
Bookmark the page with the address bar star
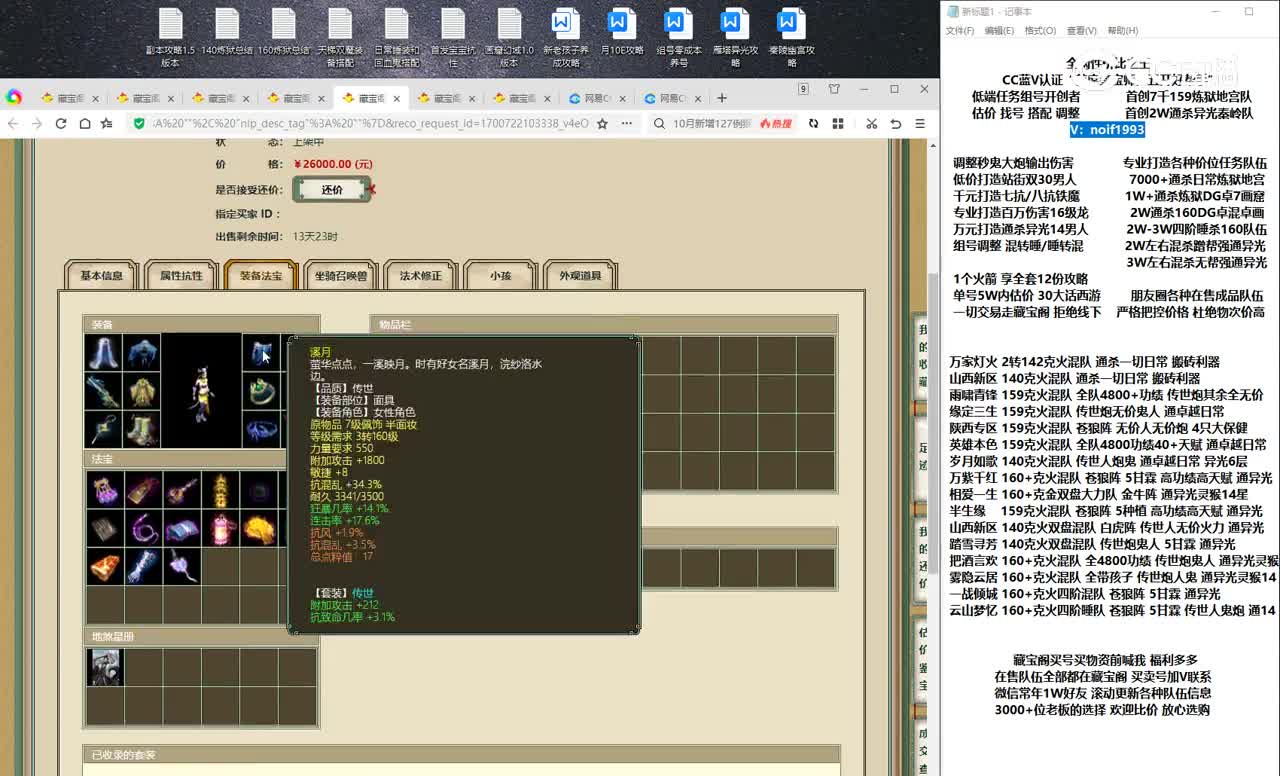tap(601, 123)
